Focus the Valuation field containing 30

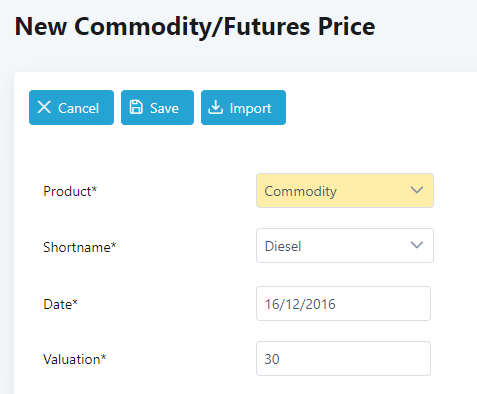[x=343, y=358]
